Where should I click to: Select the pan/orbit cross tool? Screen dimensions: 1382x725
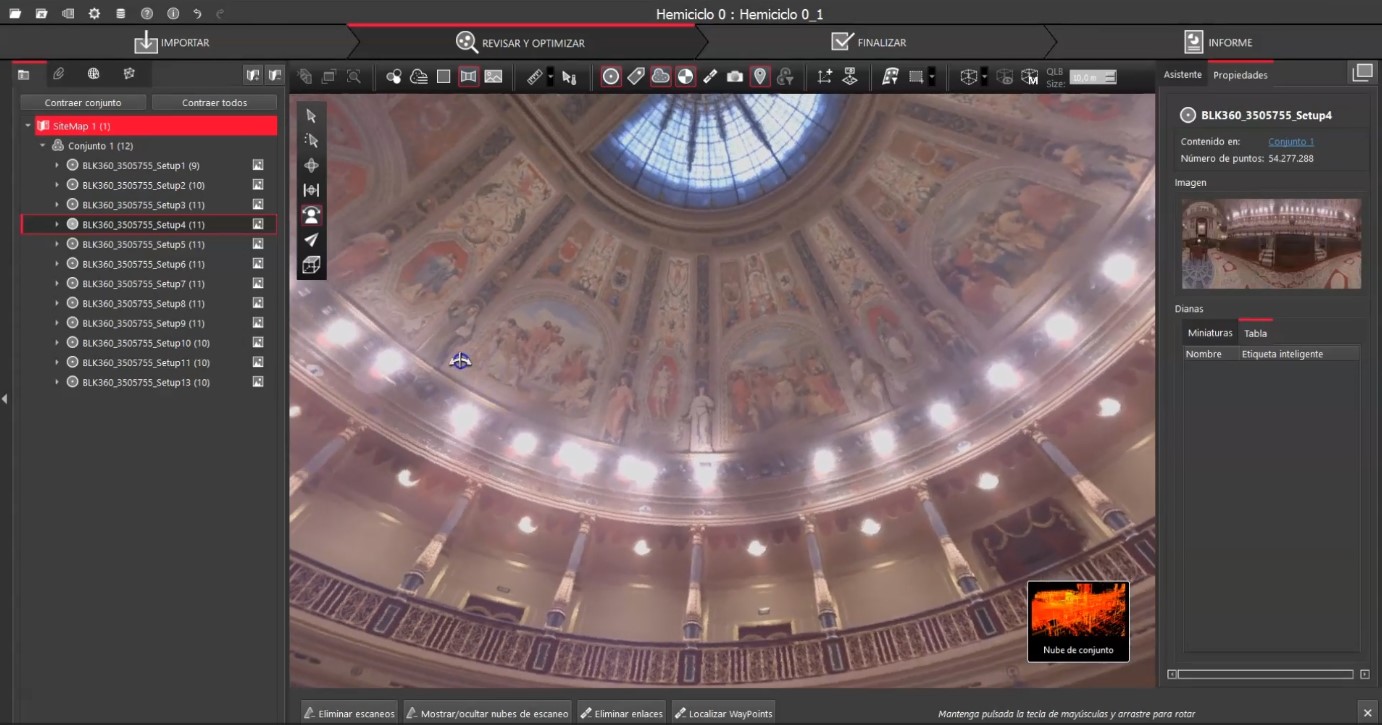311,165
